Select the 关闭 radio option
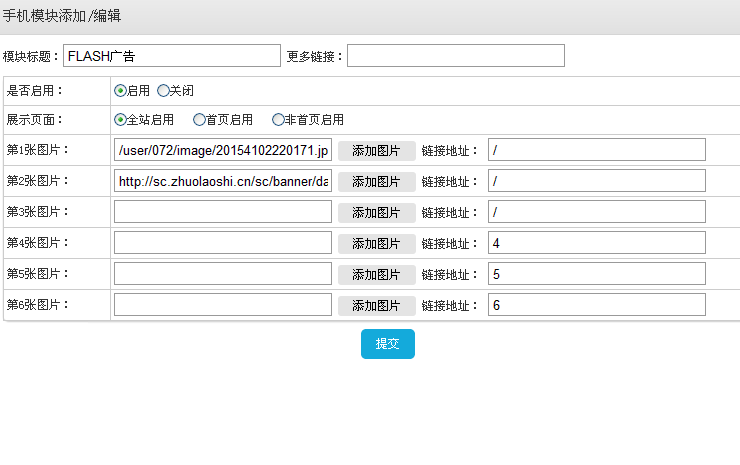Screen dimensions: 740x465 (x=163, y=91)
